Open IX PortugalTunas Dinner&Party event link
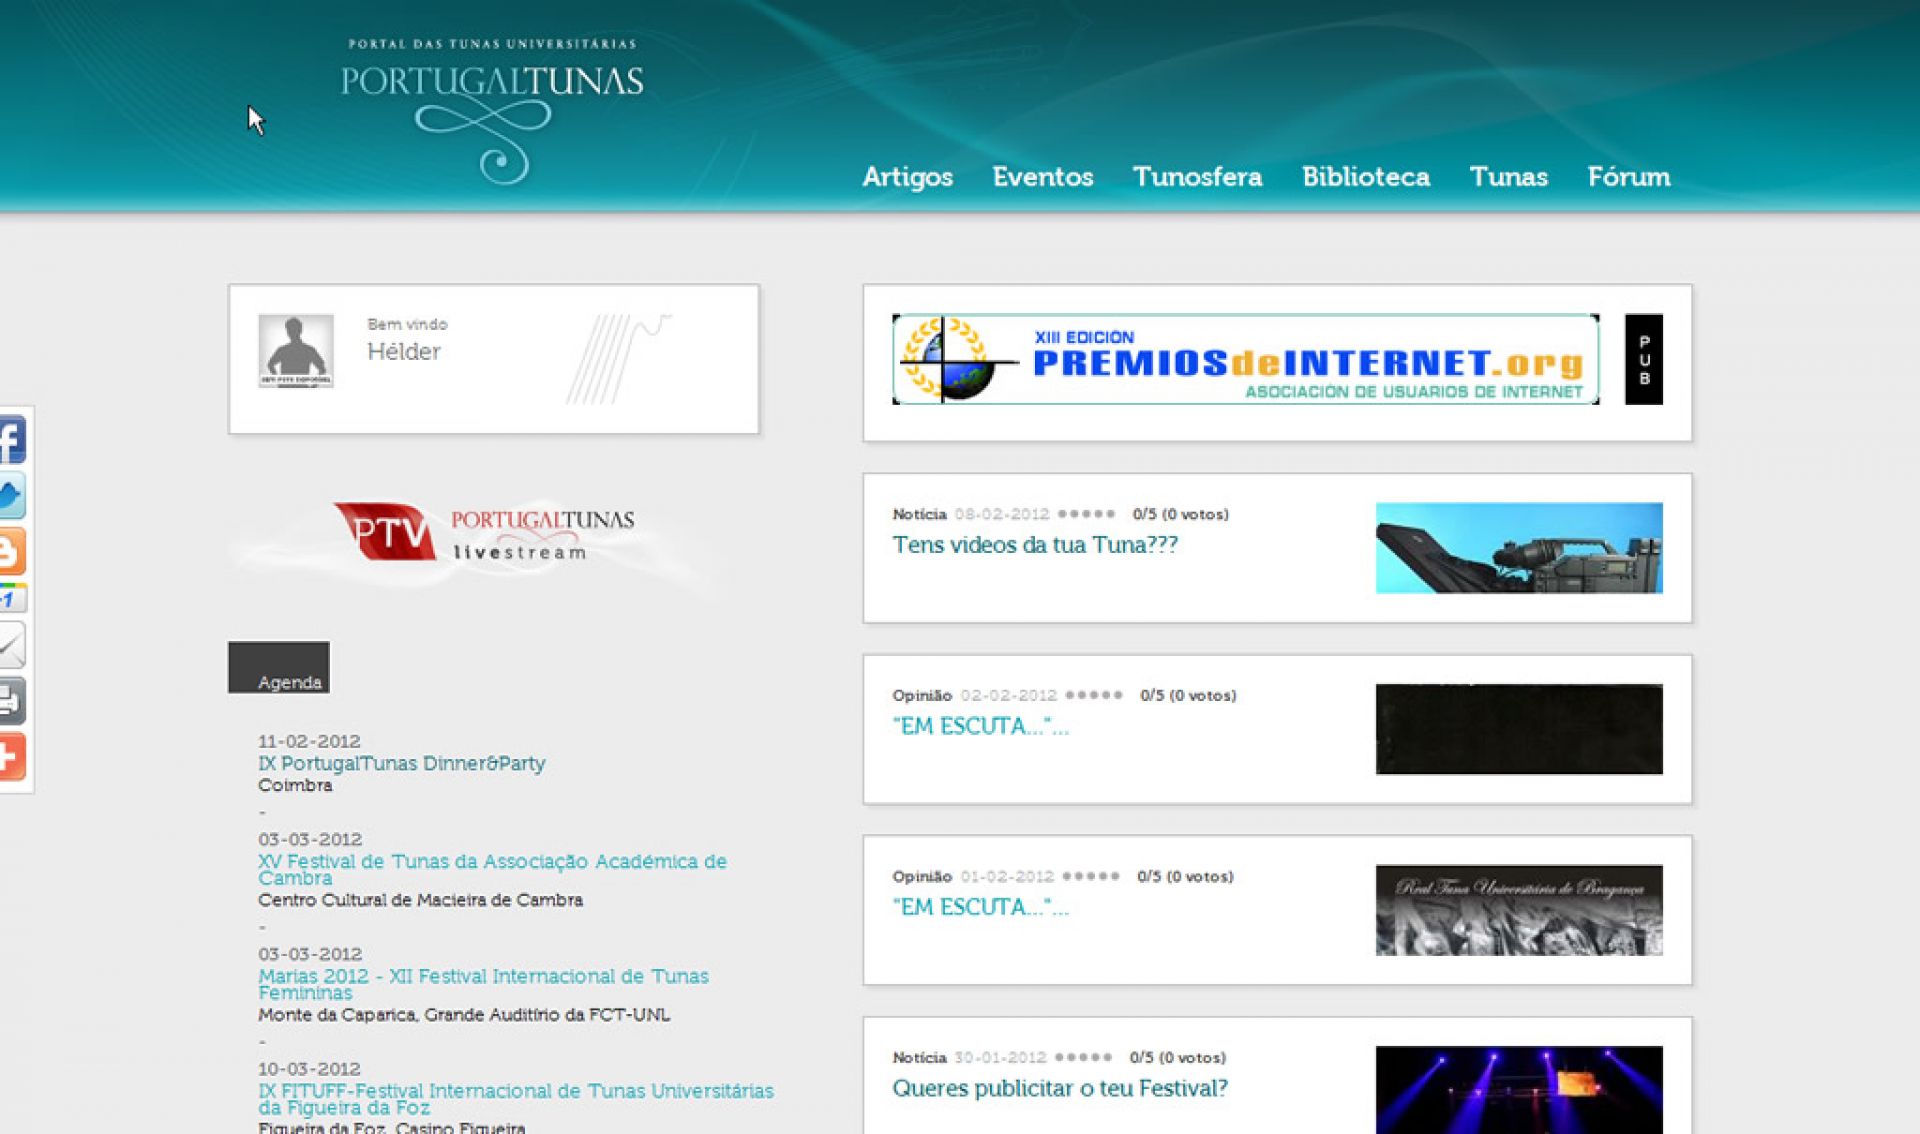 (x=401, y=763)
